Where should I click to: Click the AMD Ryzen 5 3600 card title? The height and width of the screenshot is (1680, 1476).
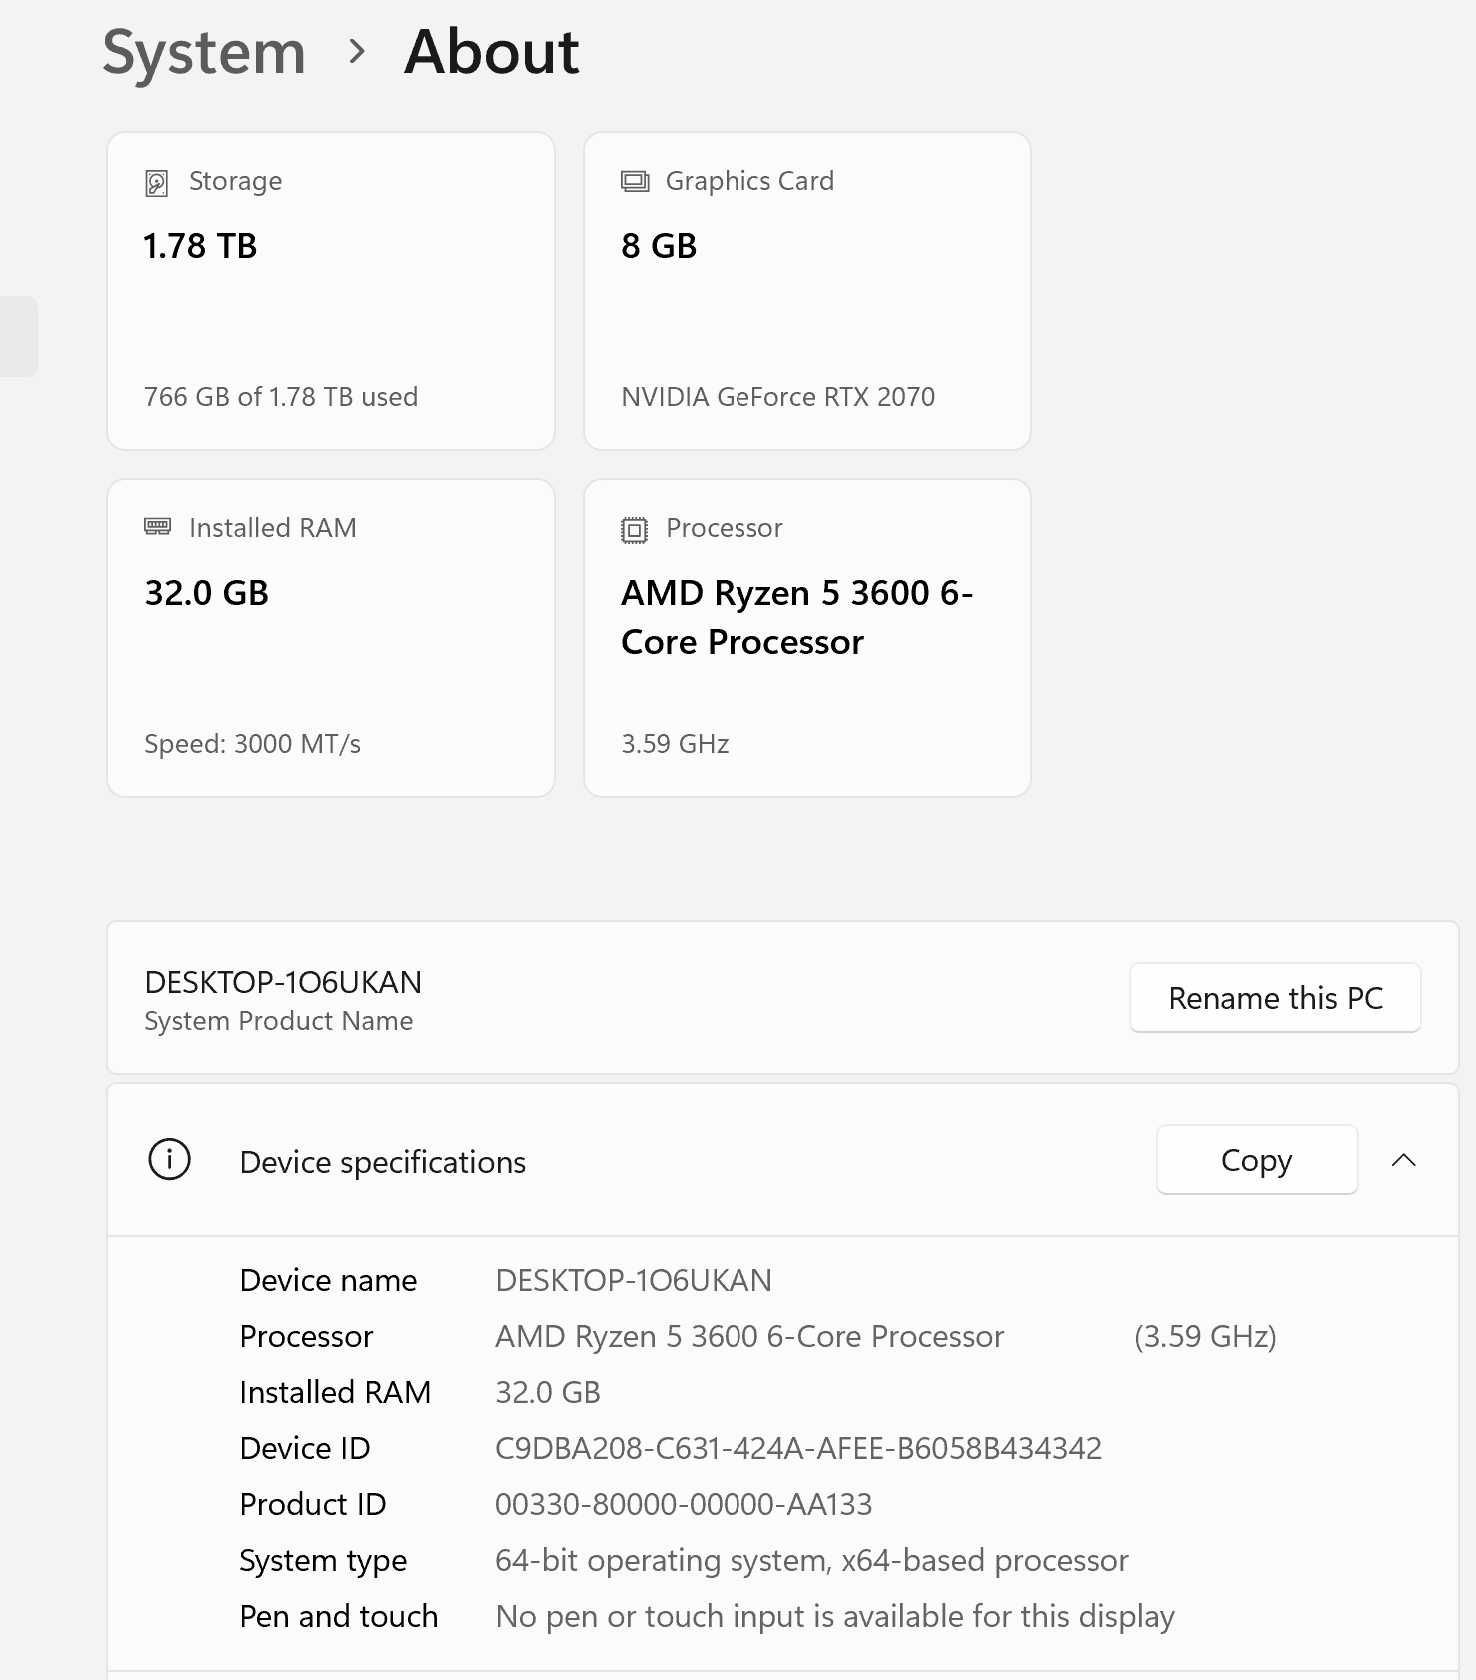797,617
